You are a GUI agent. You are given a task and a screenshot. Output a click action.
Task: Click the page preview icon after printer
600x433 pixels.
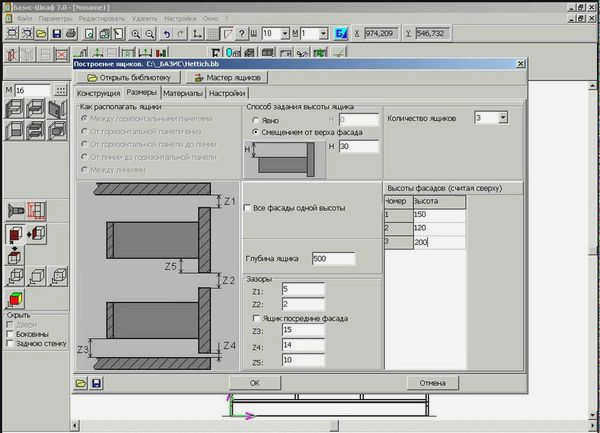click(90, 34)
